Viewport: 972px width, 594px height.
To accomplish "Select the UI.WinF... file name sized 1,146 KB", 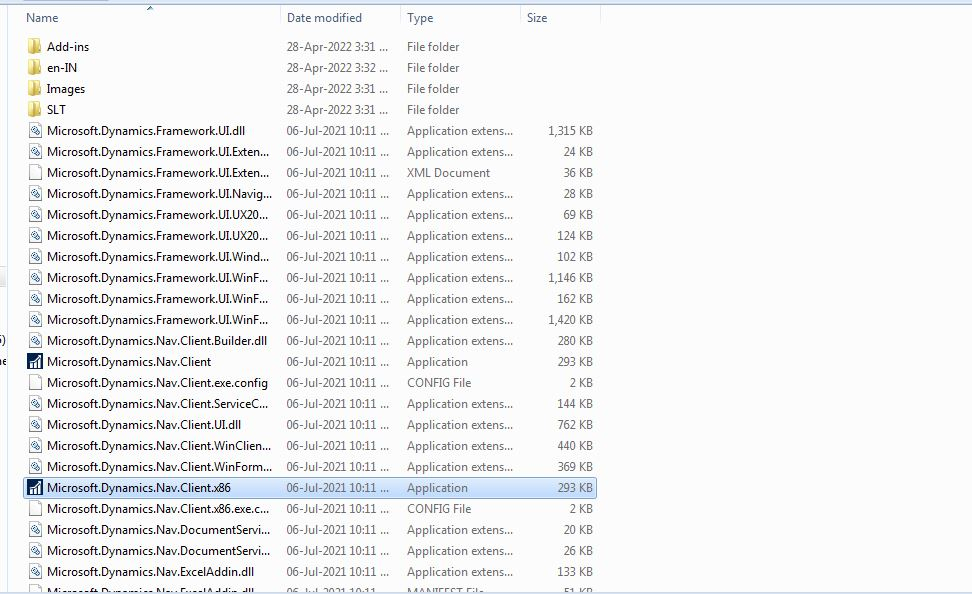I will pos(157,278).
